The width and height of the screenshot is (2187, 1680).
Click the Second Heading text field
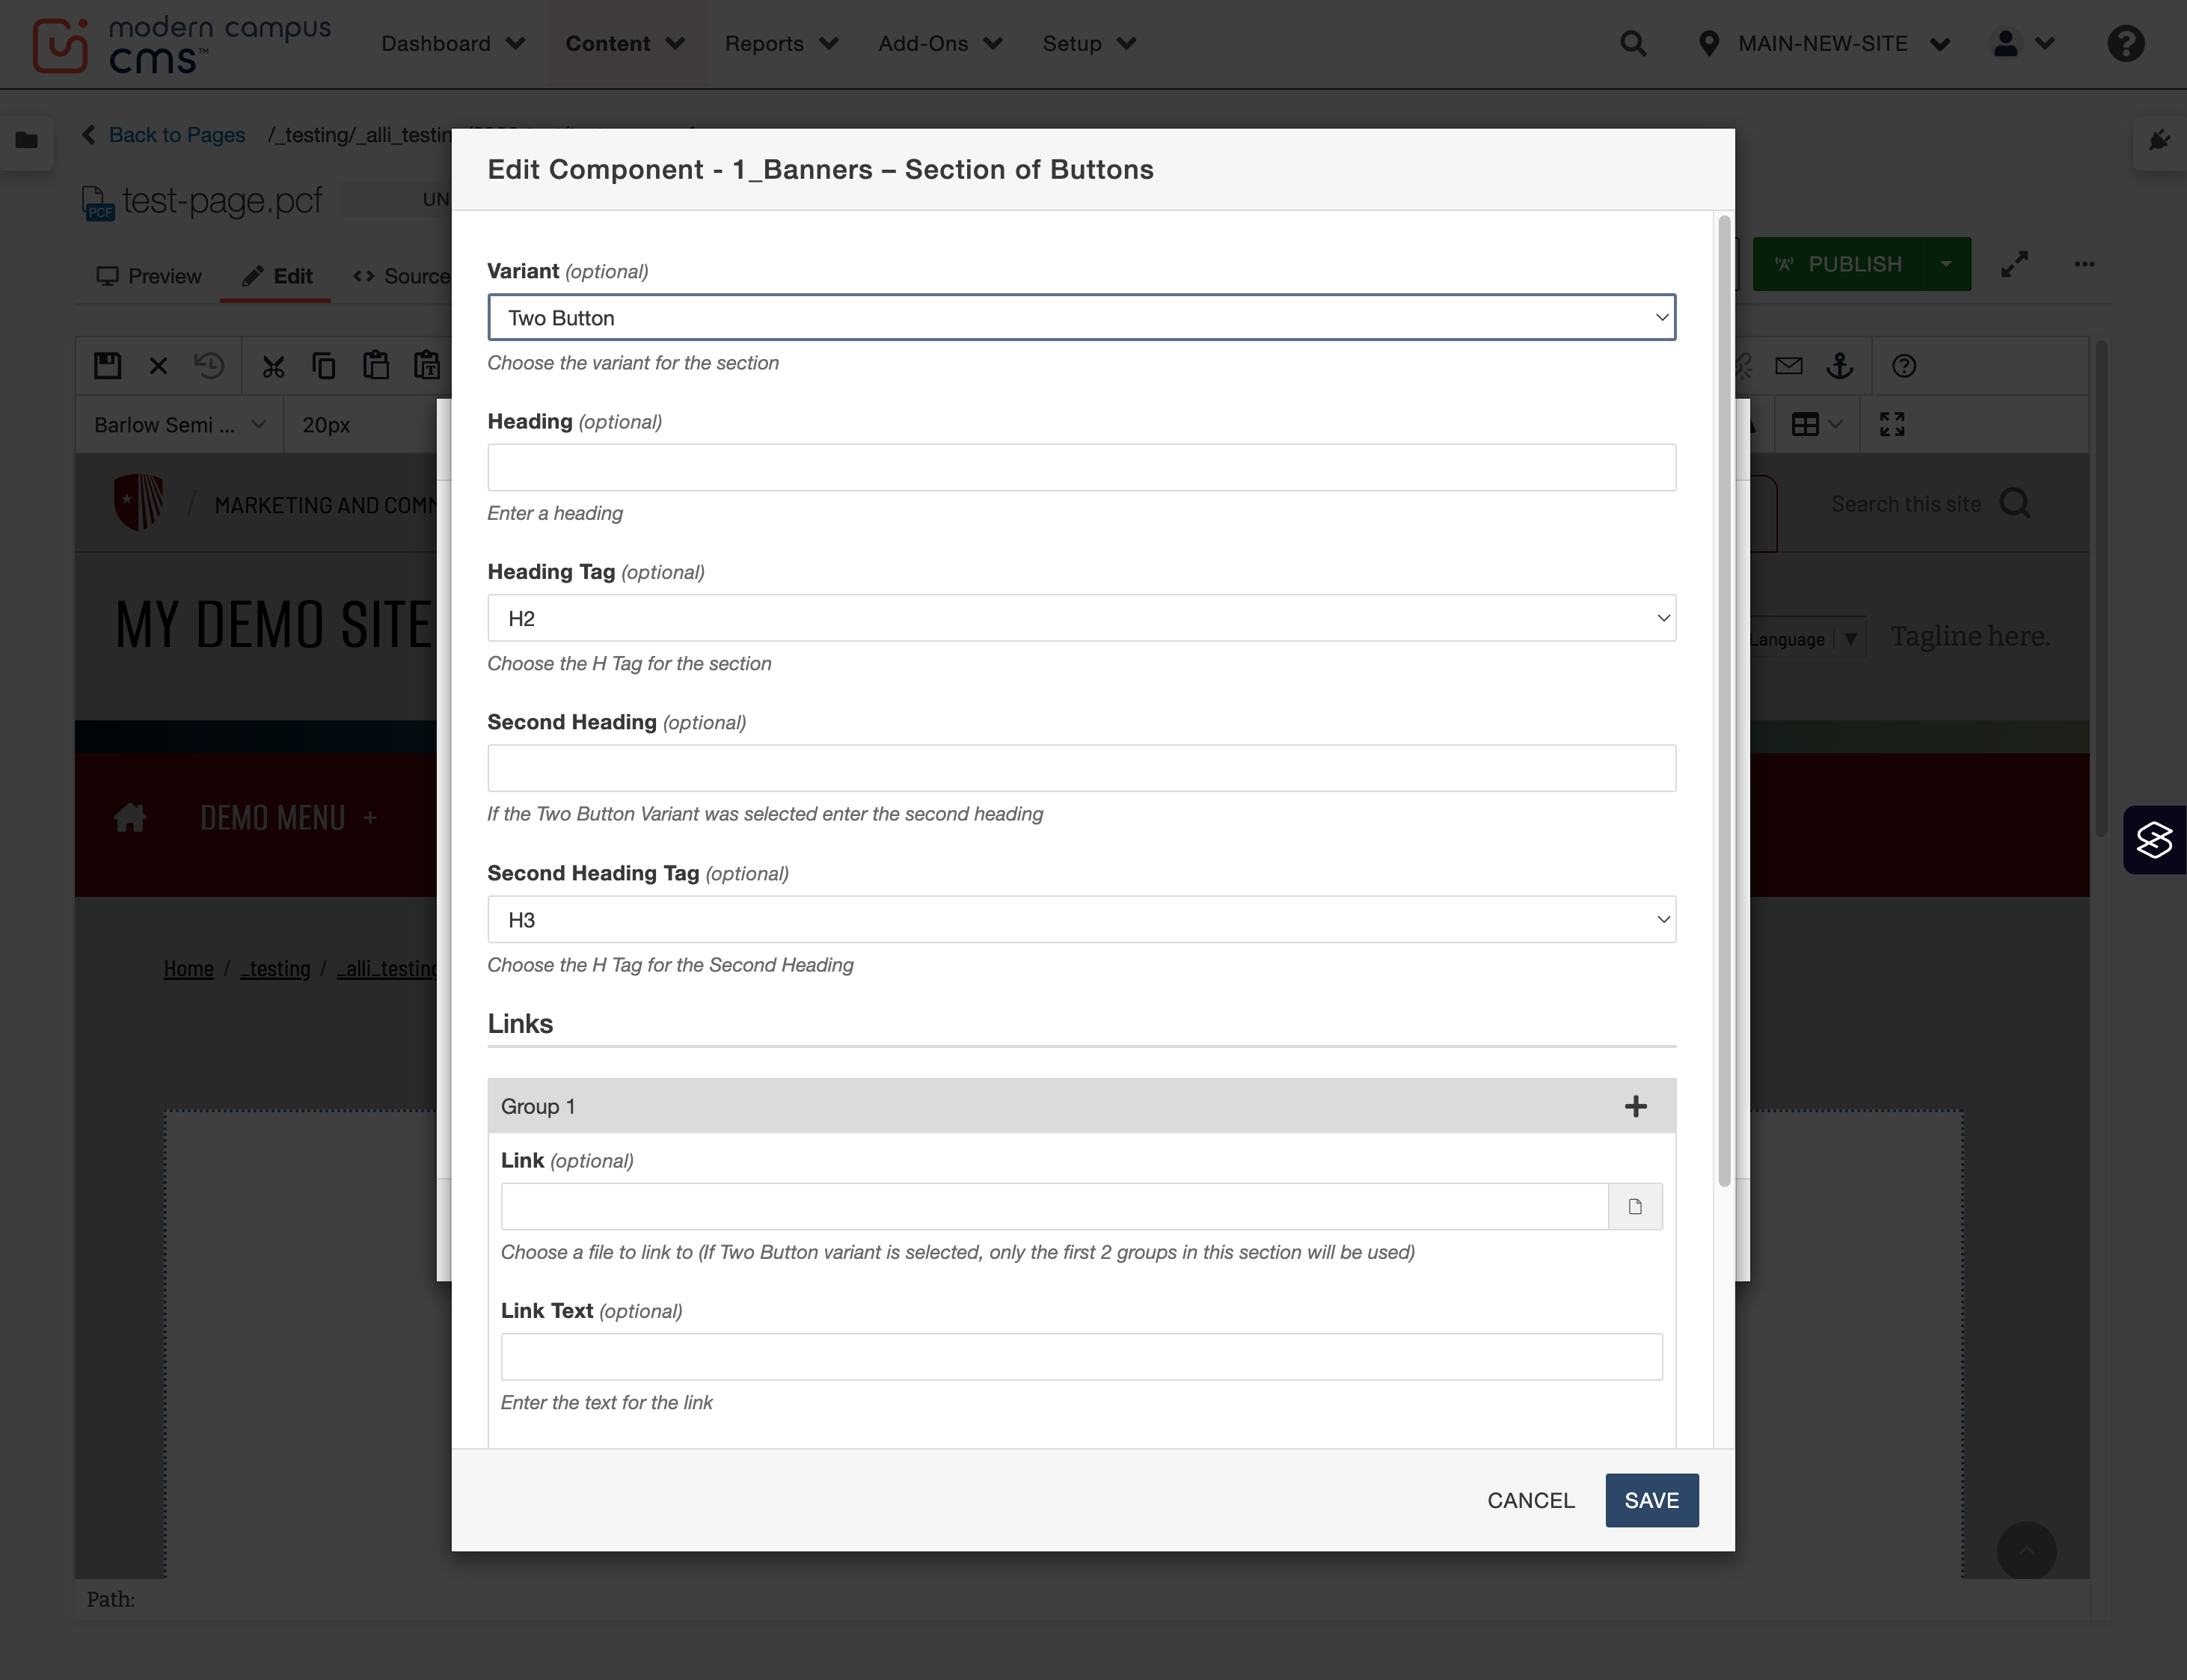pyautogui.click(x=1081, y=768)
